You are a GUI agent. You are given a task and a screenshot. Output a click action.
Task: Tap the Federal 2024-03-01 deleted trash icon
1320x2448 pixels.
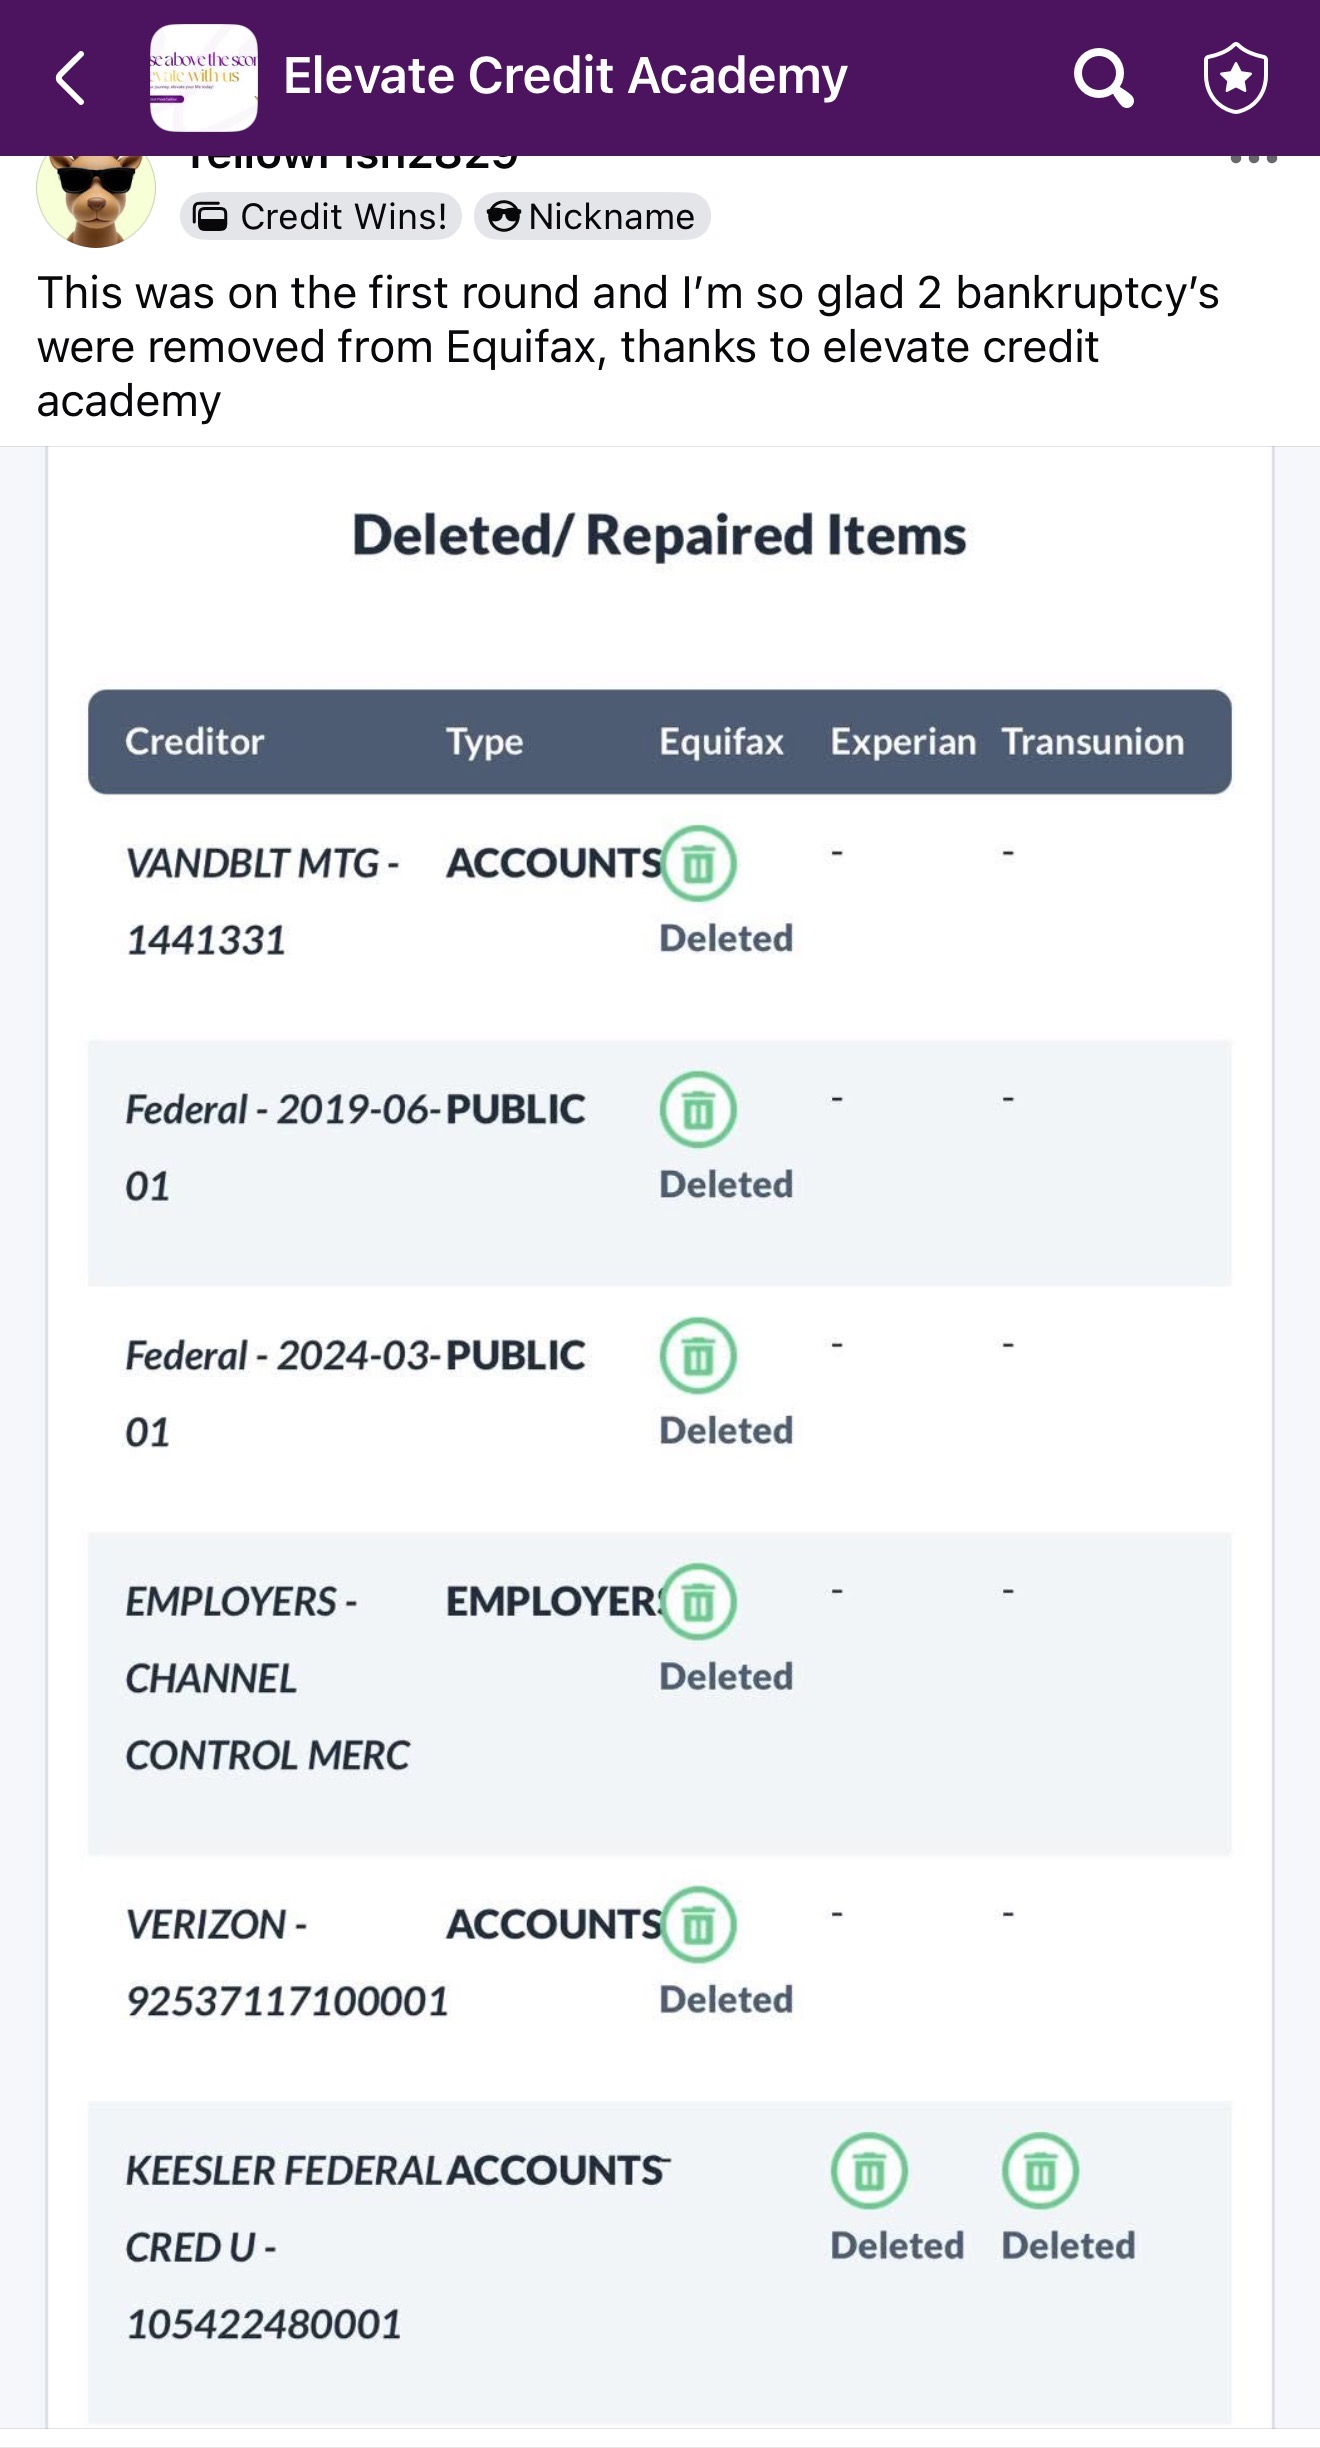[x=698, y=1355]
